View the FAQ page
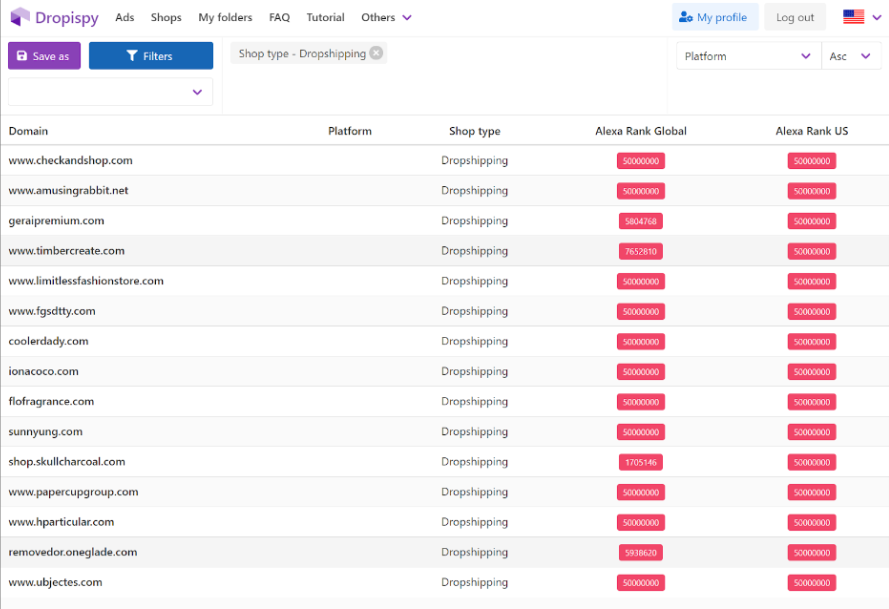 [280, 18]
